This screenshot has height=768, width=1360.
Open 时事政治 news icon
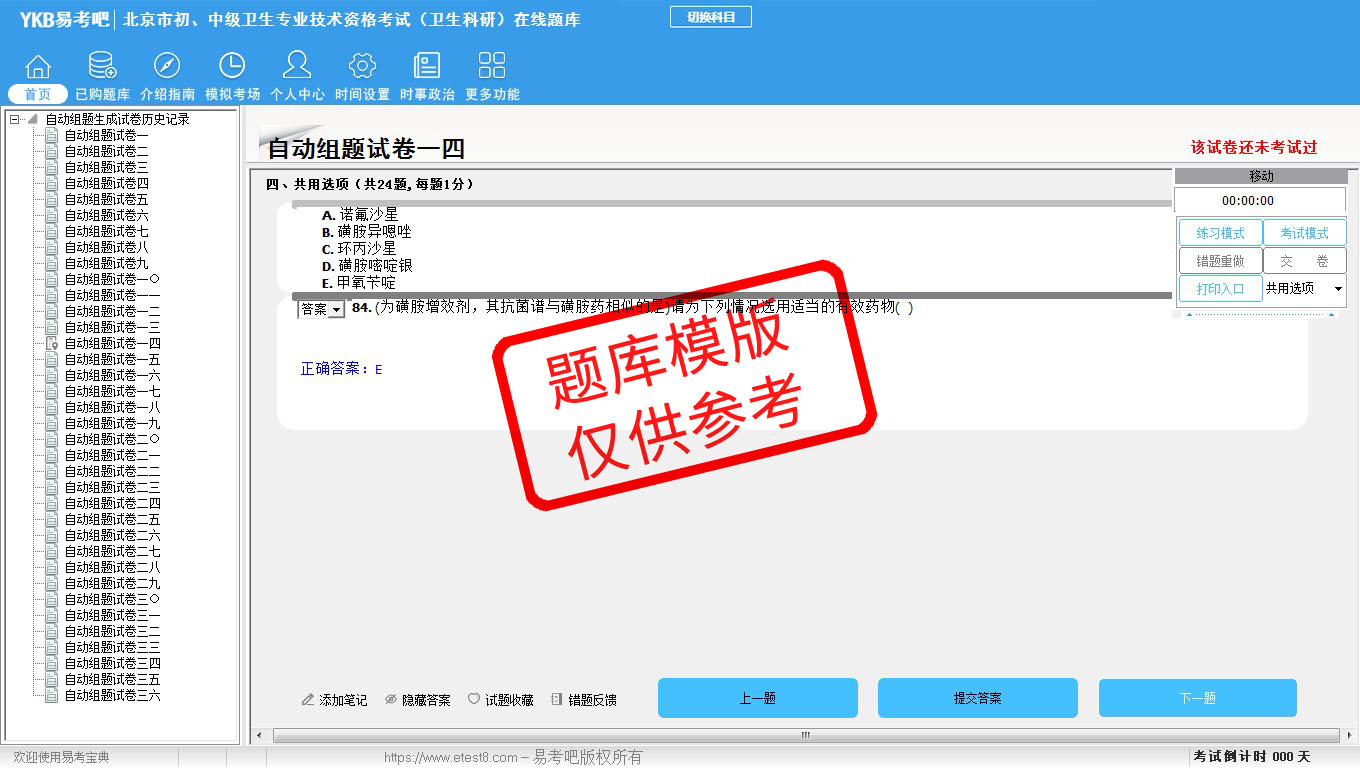(427, 67)
